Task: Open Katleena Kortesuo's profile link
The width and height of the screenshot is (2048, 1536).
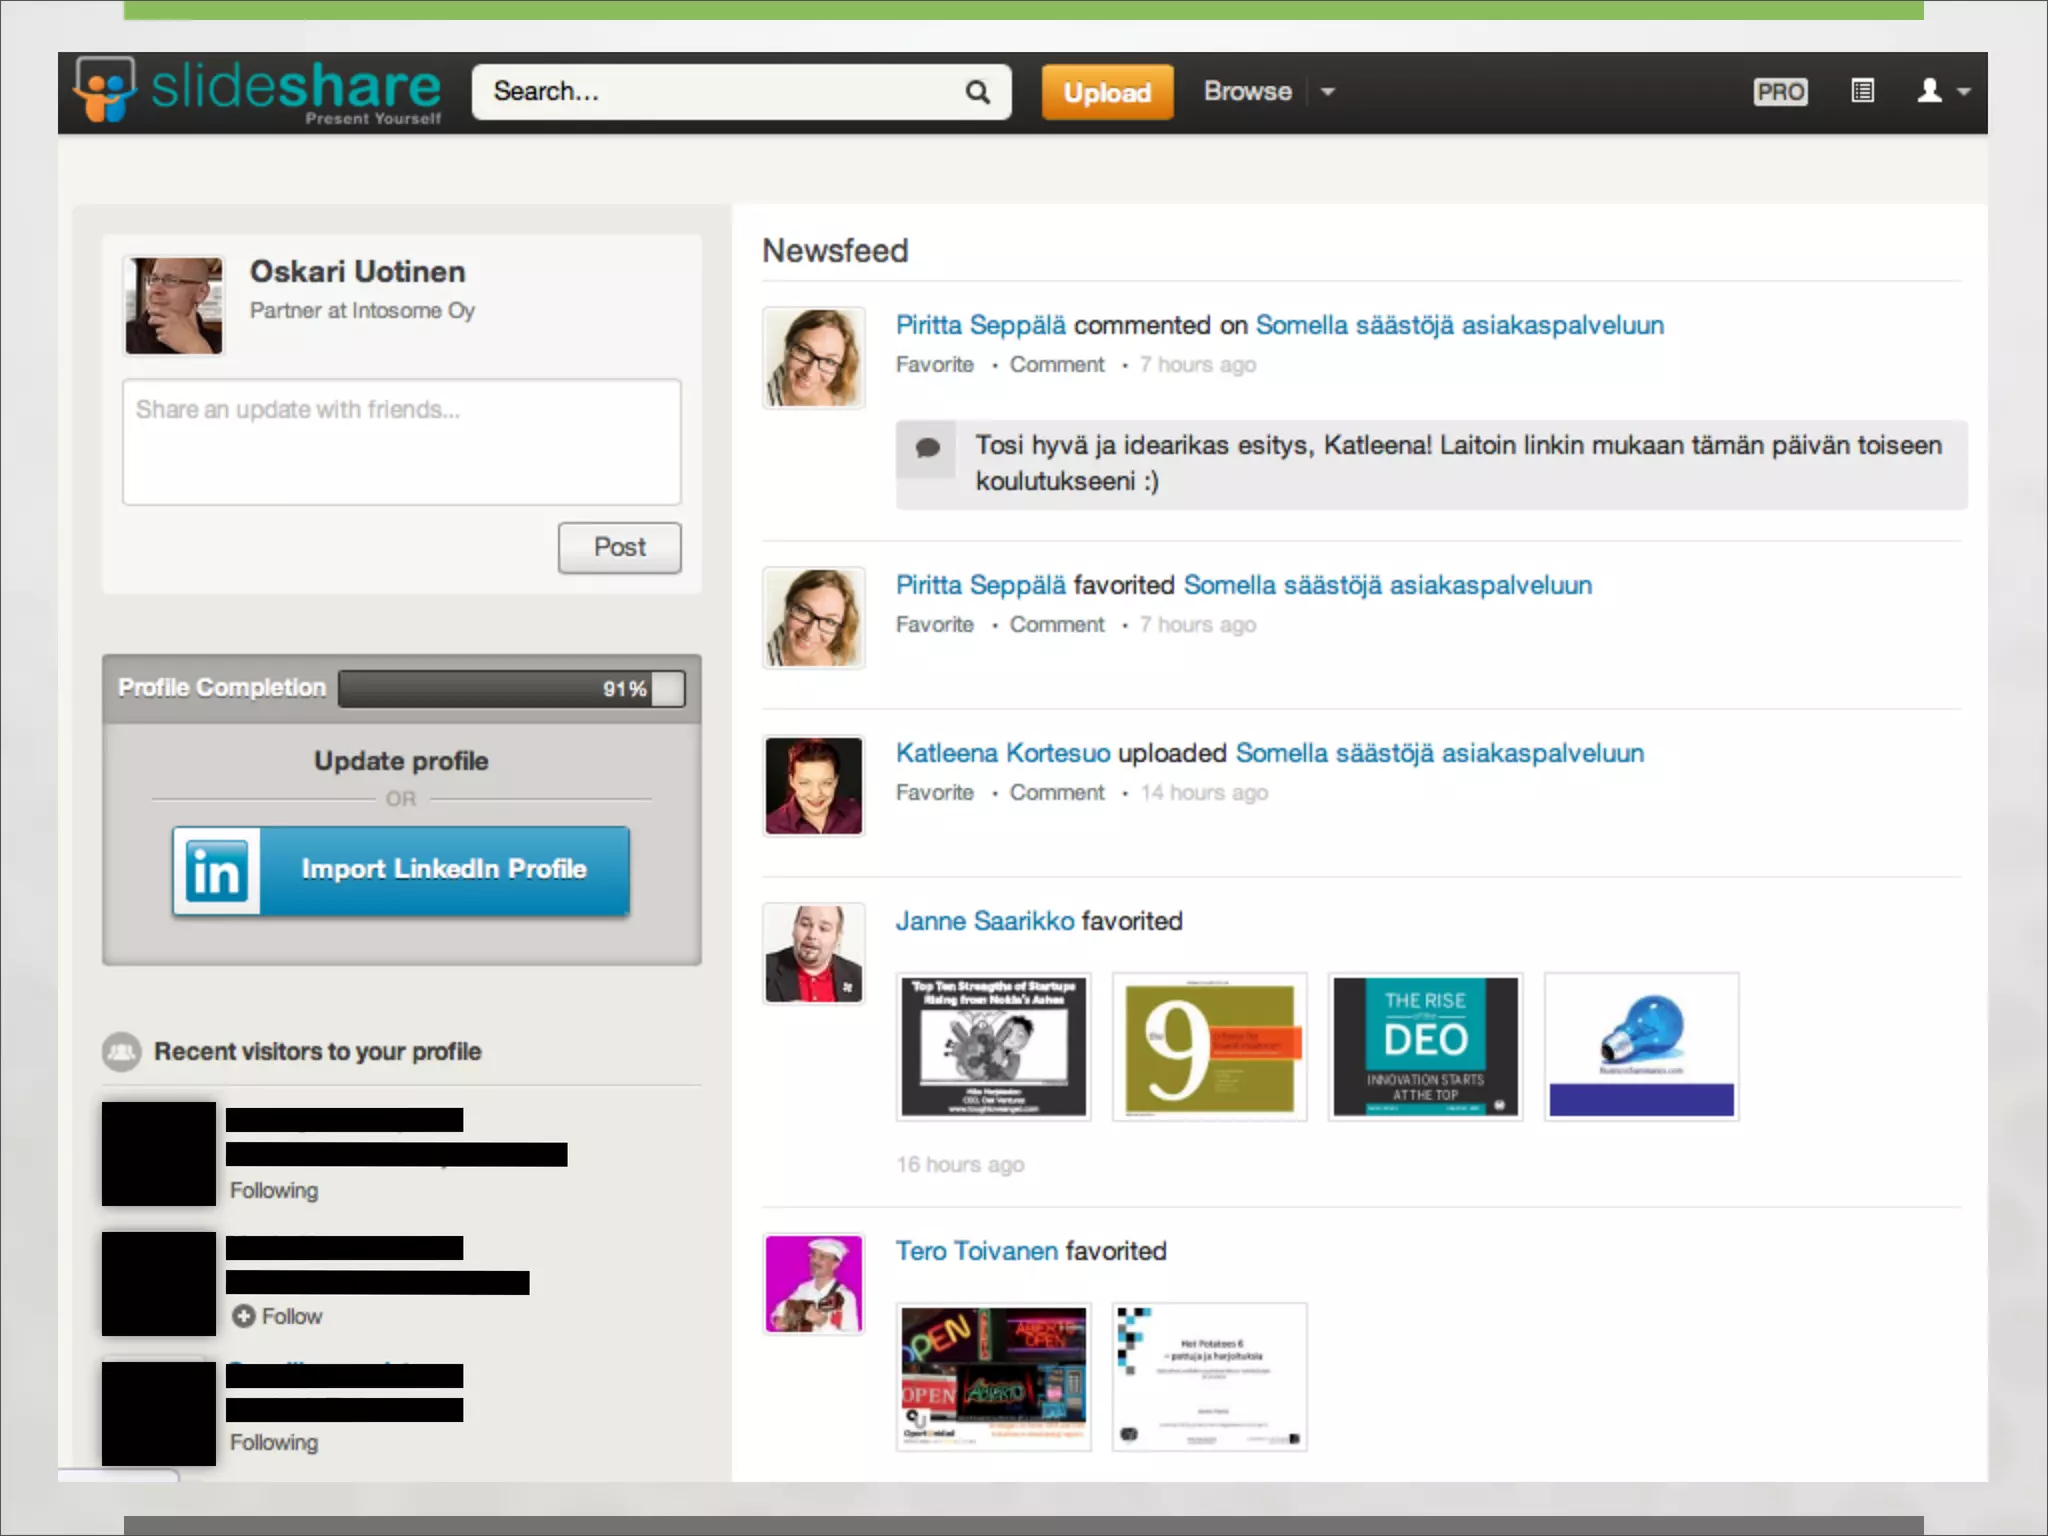Action: 1002,753
